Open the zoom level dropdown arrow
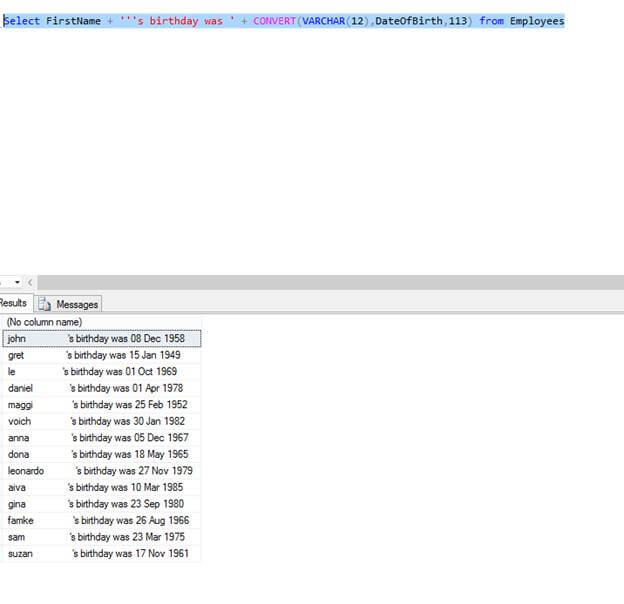The width and height of the screenshot is (624, 604). pos(17,282)
